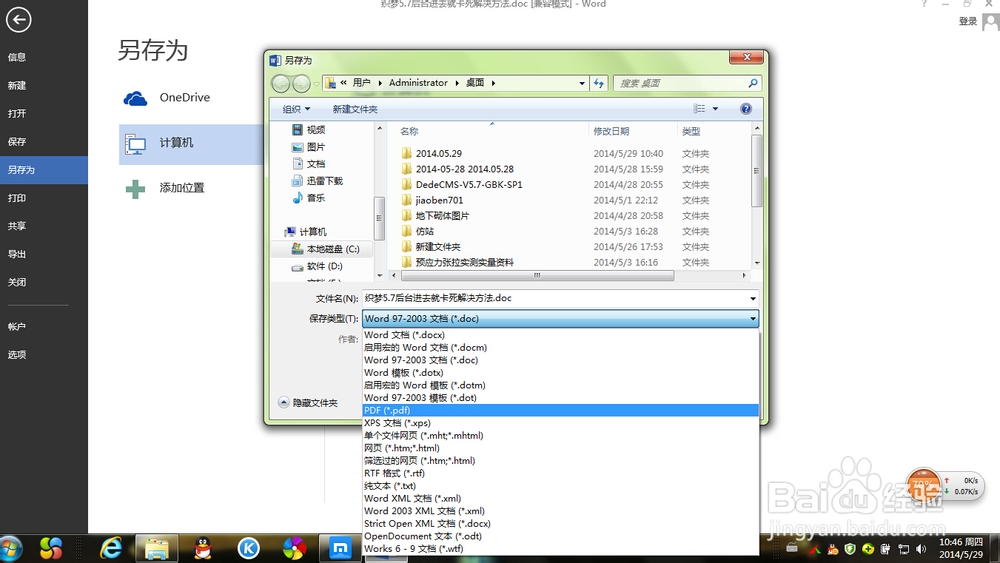This screenshot has width=1000, height=563.
Task: Open the address bar history dropdown
Action: pos(582,83)
